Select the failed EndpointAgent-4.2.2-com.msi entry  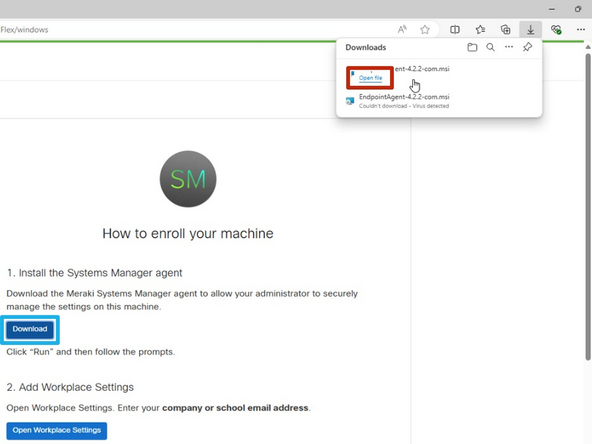click(439, 101)
